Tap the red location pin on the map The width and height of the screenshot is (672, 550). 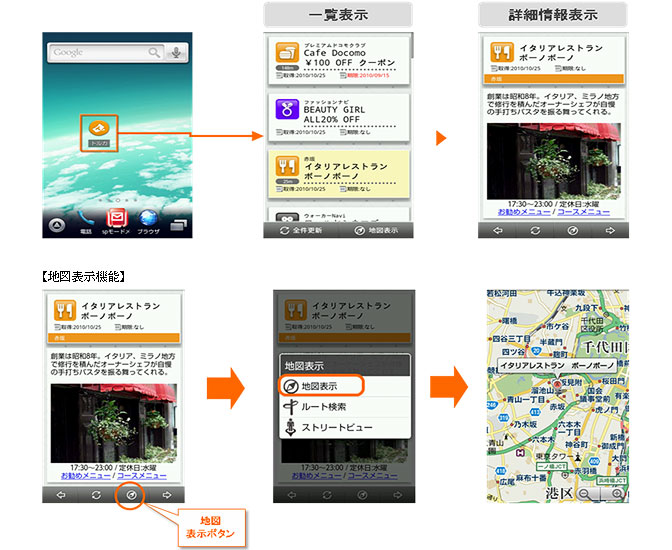[557, 385]
